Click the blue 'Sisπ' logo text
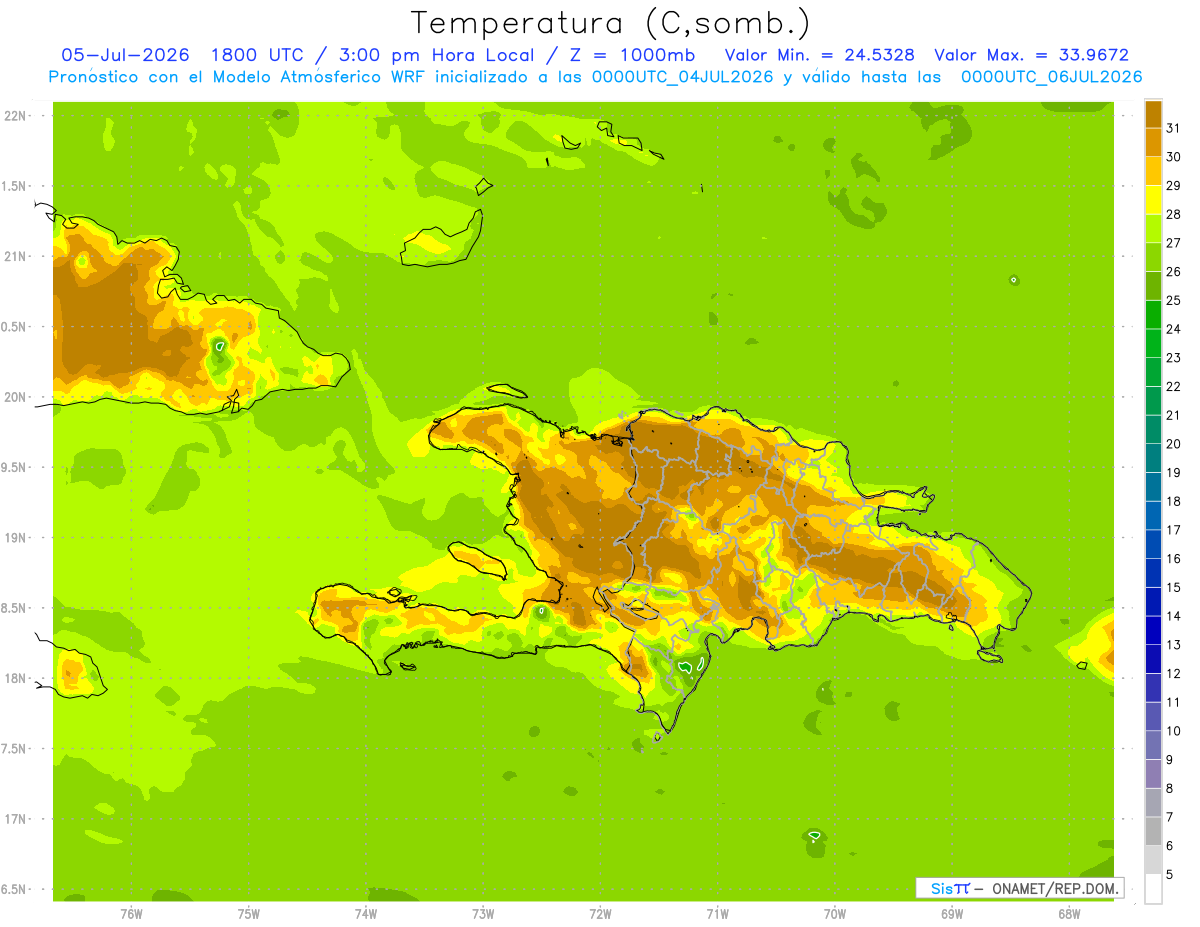The height and width of the screenshot is (927, 1200). click(950, 888)
